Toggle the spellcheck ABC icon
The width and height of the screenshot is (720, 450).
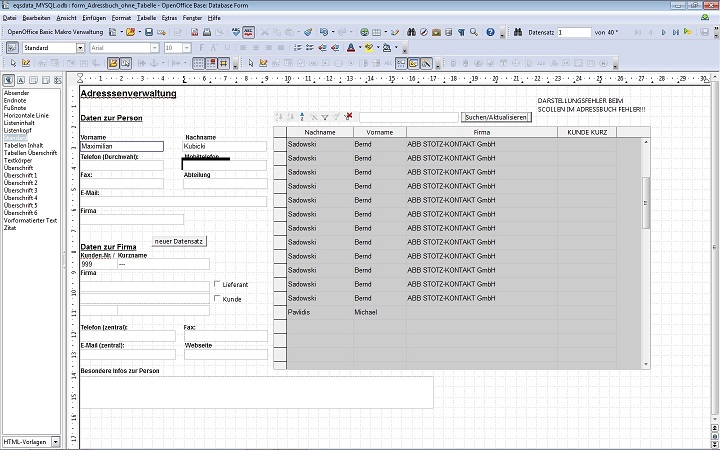point(248,32)
